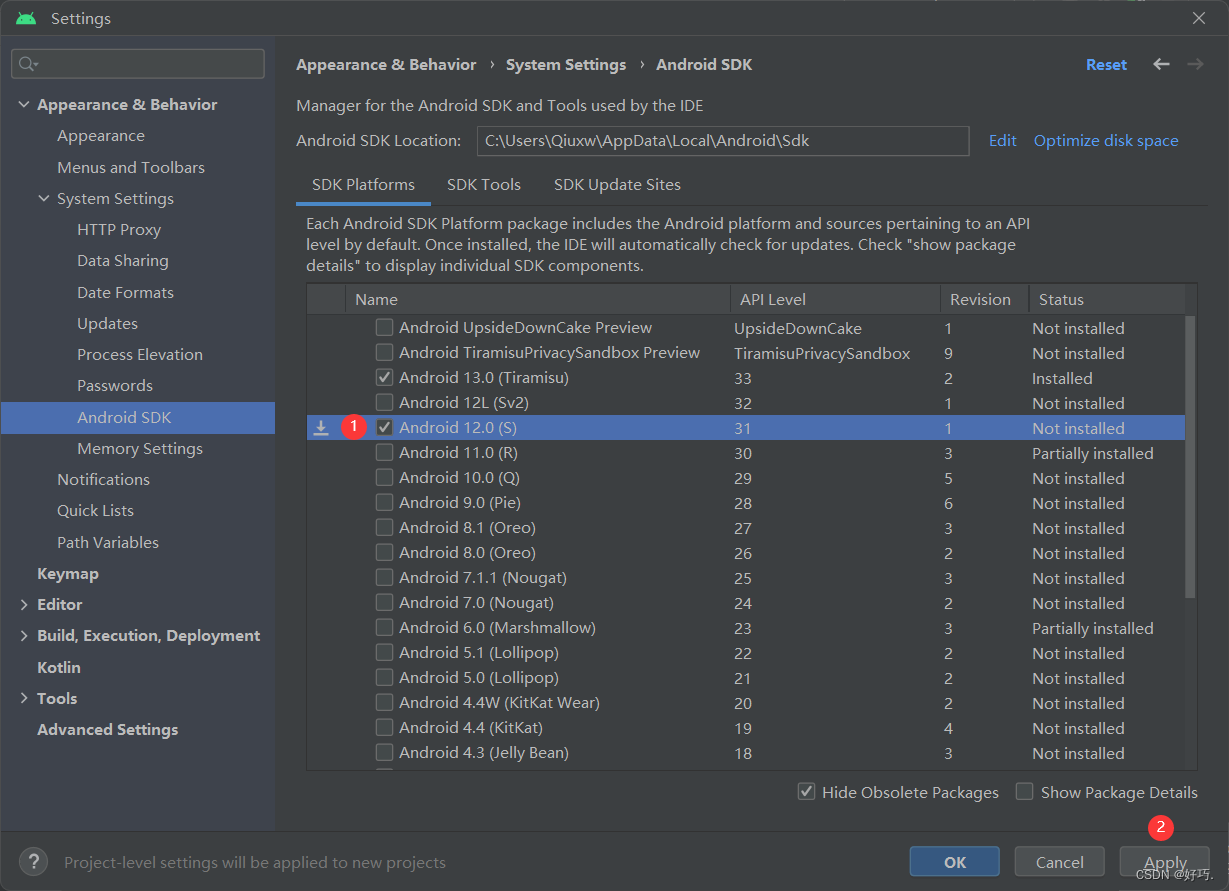1229x891 pixels.
Task: Click Edit link for SDK location
Action: click(1002, 141)
